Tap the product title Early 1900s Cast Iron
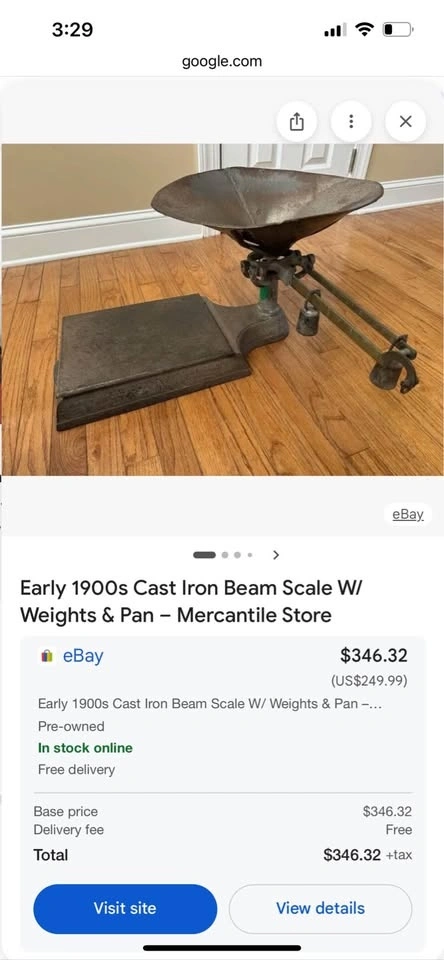The width and height of the screenshot is (444, 960). [x=191, y=601]
